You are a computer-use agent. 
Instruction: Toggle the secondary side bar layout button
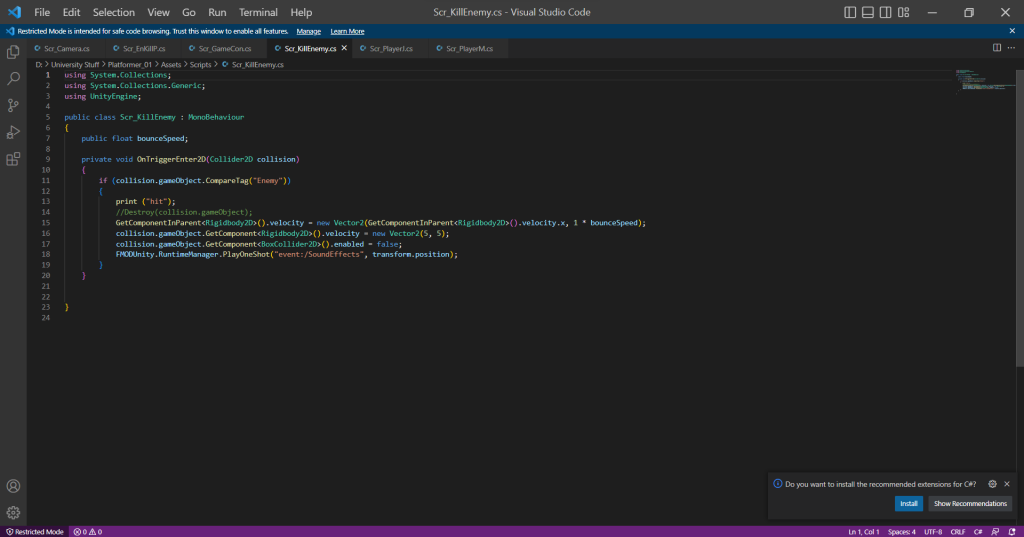(886, 12)
